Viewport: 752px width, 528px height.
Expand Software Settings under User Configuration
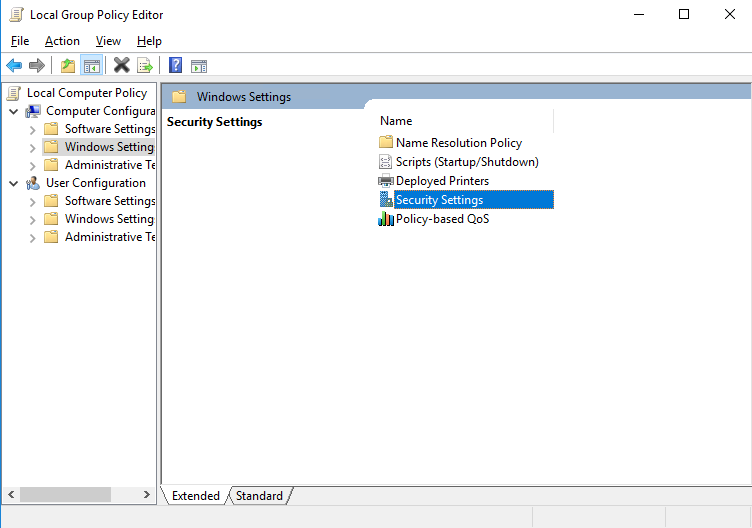[33, 201]
